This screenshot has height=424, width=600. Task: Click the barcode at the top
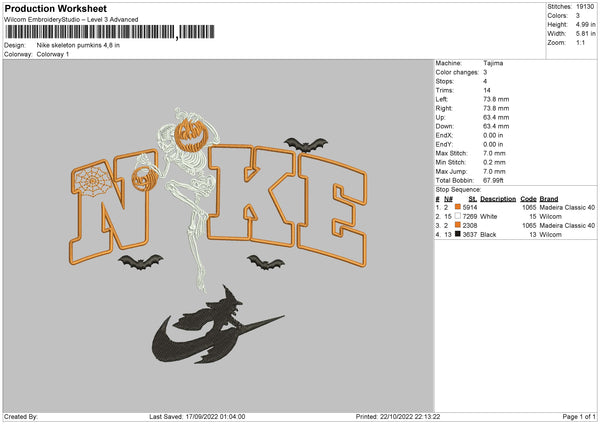(x=109, y=32)
